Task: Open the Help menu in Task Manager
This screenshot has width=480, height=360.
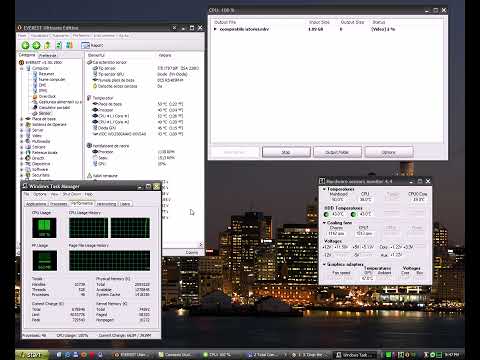Action: tap(88, 194)
